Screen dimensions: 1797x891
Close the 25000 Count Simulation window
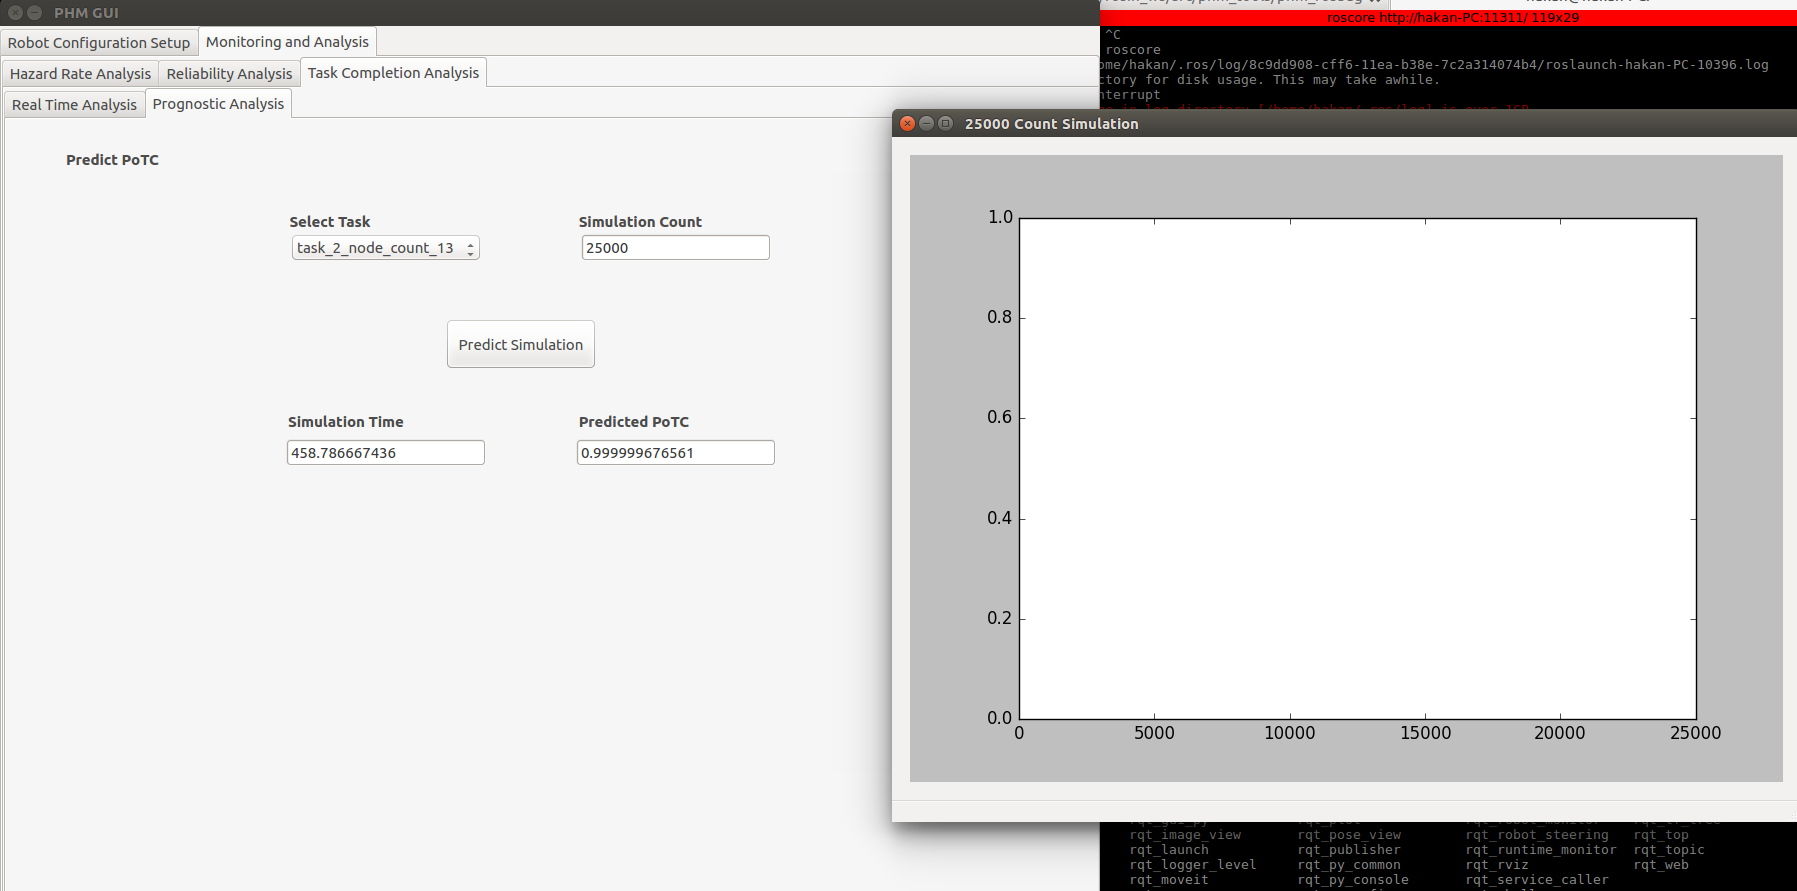907,124
